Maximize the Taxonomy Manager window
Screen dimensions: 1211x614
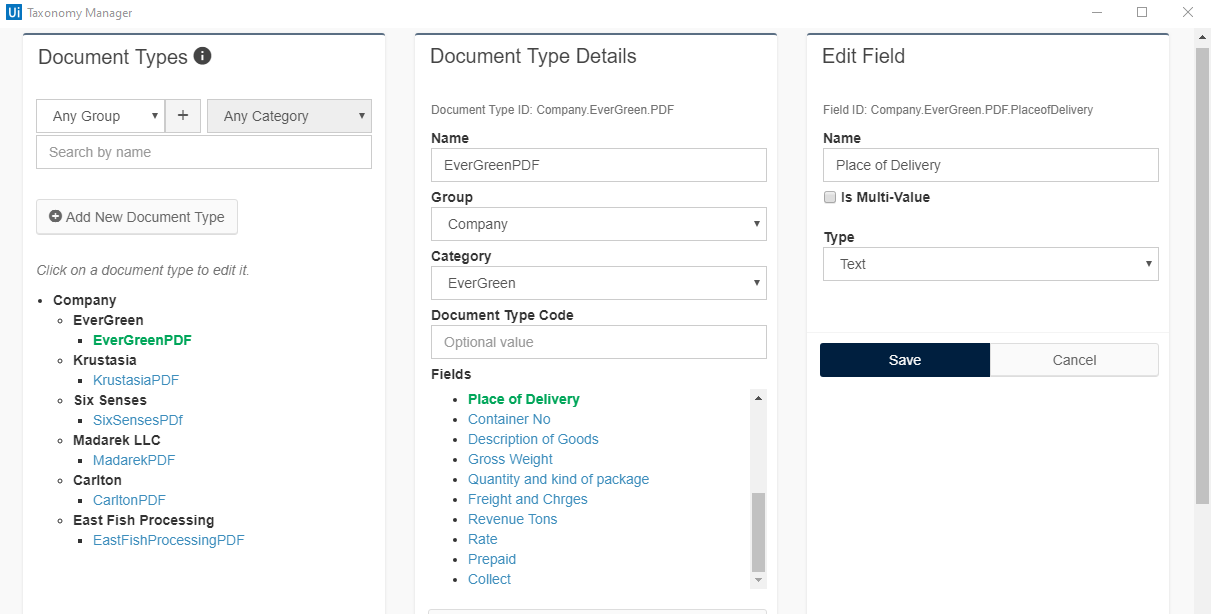(x=1141, y=13)
